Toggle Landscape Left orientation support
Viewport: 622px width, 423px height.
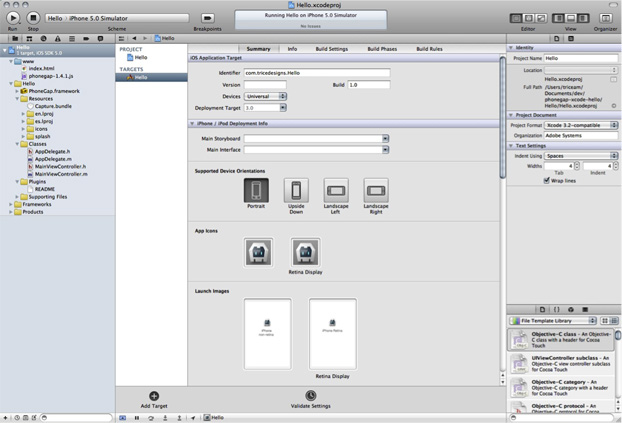point(336,190)
